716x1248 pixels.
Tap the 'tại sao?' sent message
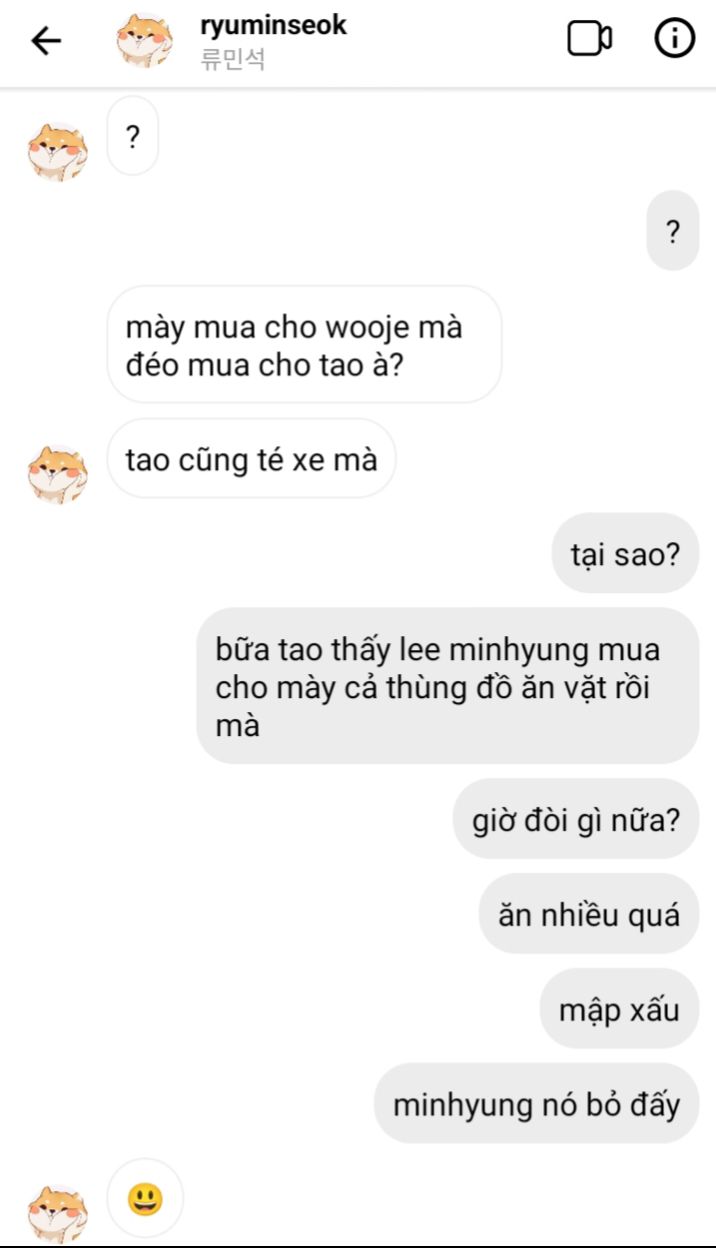625,553
